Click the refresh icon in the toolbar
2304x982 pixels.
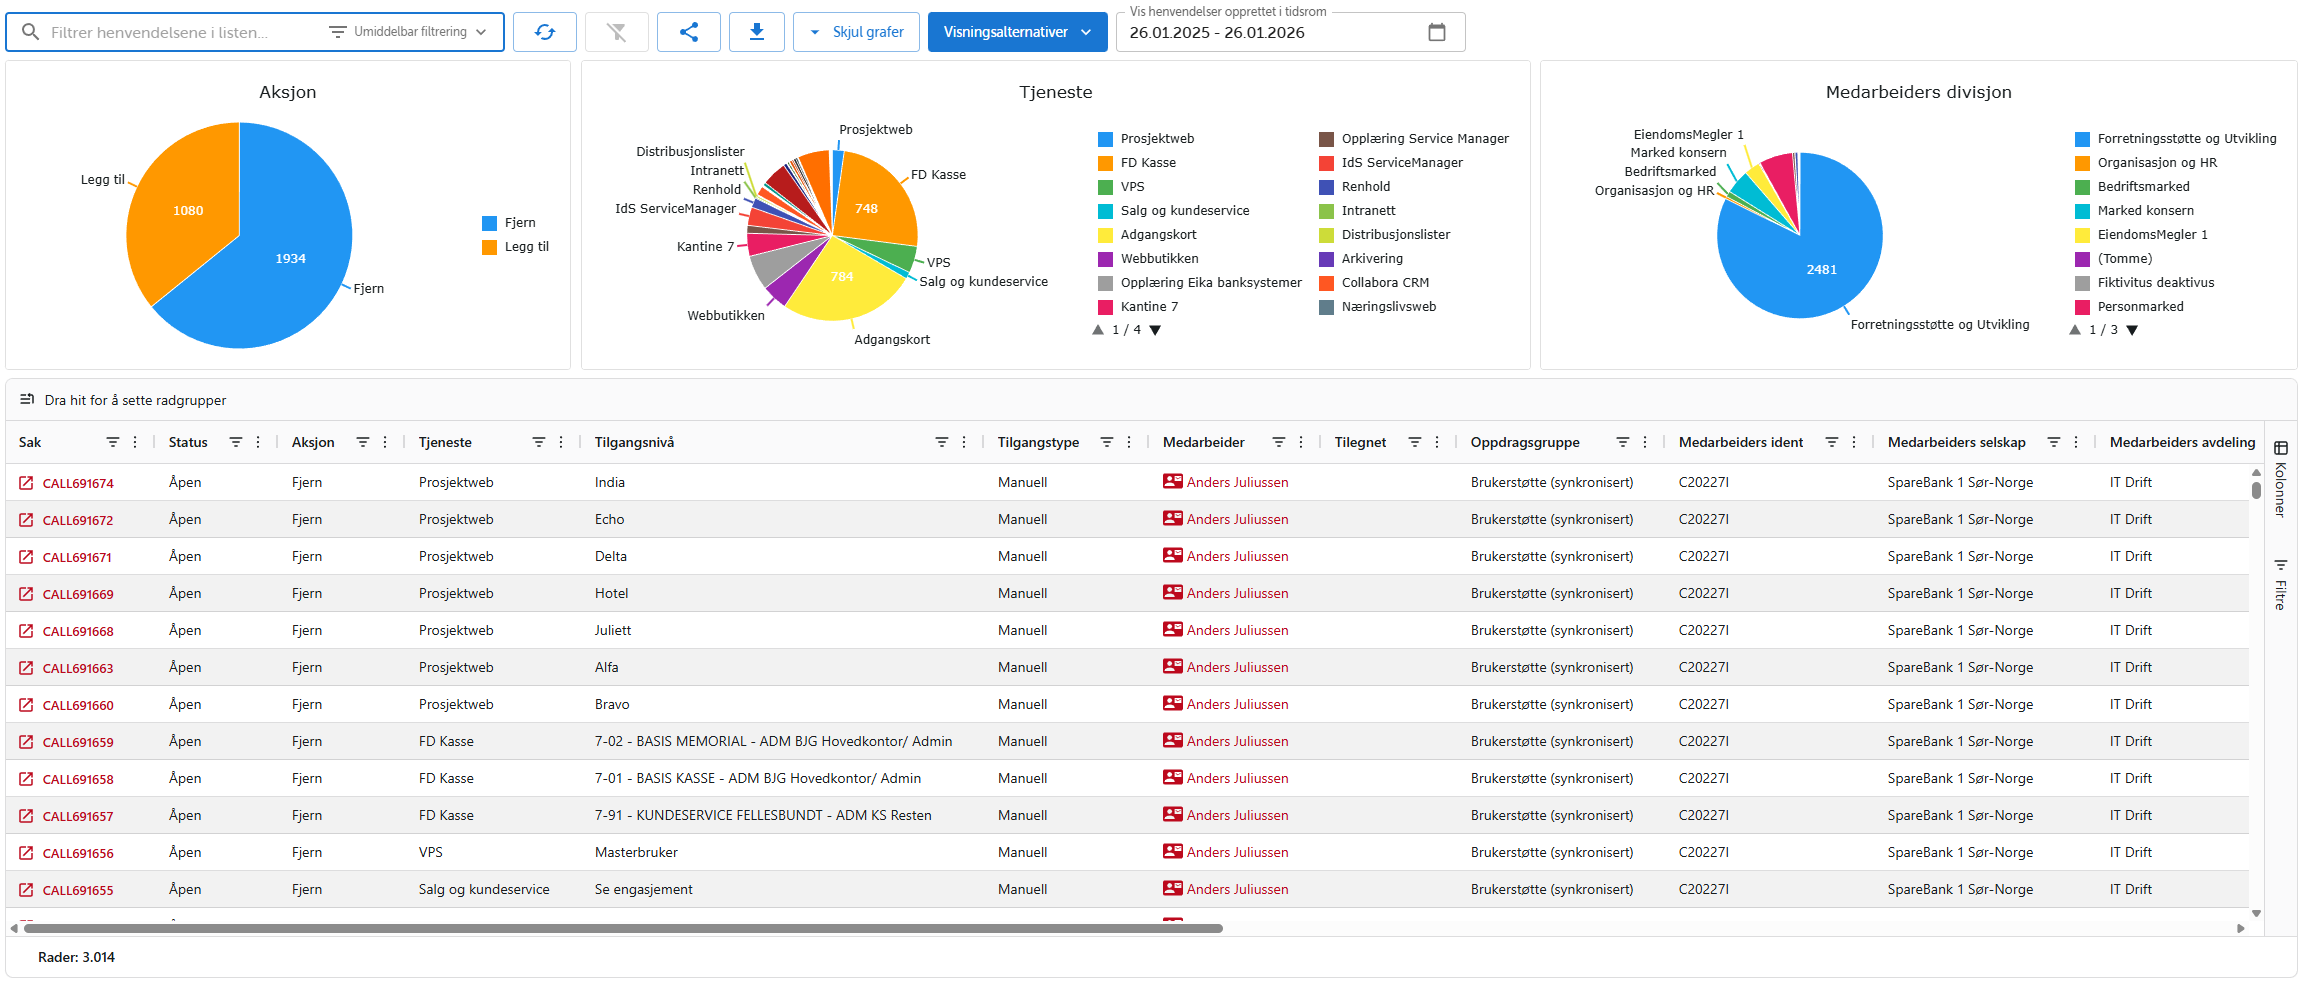point(545,31)
